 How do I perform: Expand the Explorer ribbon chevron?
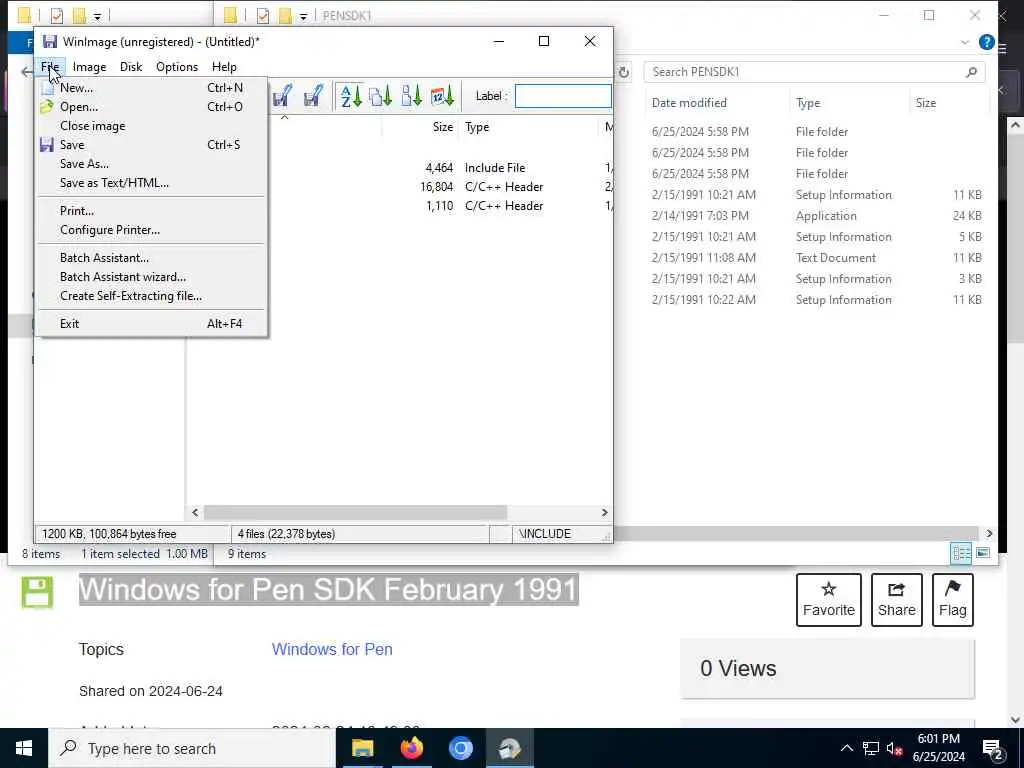point(965,42)
